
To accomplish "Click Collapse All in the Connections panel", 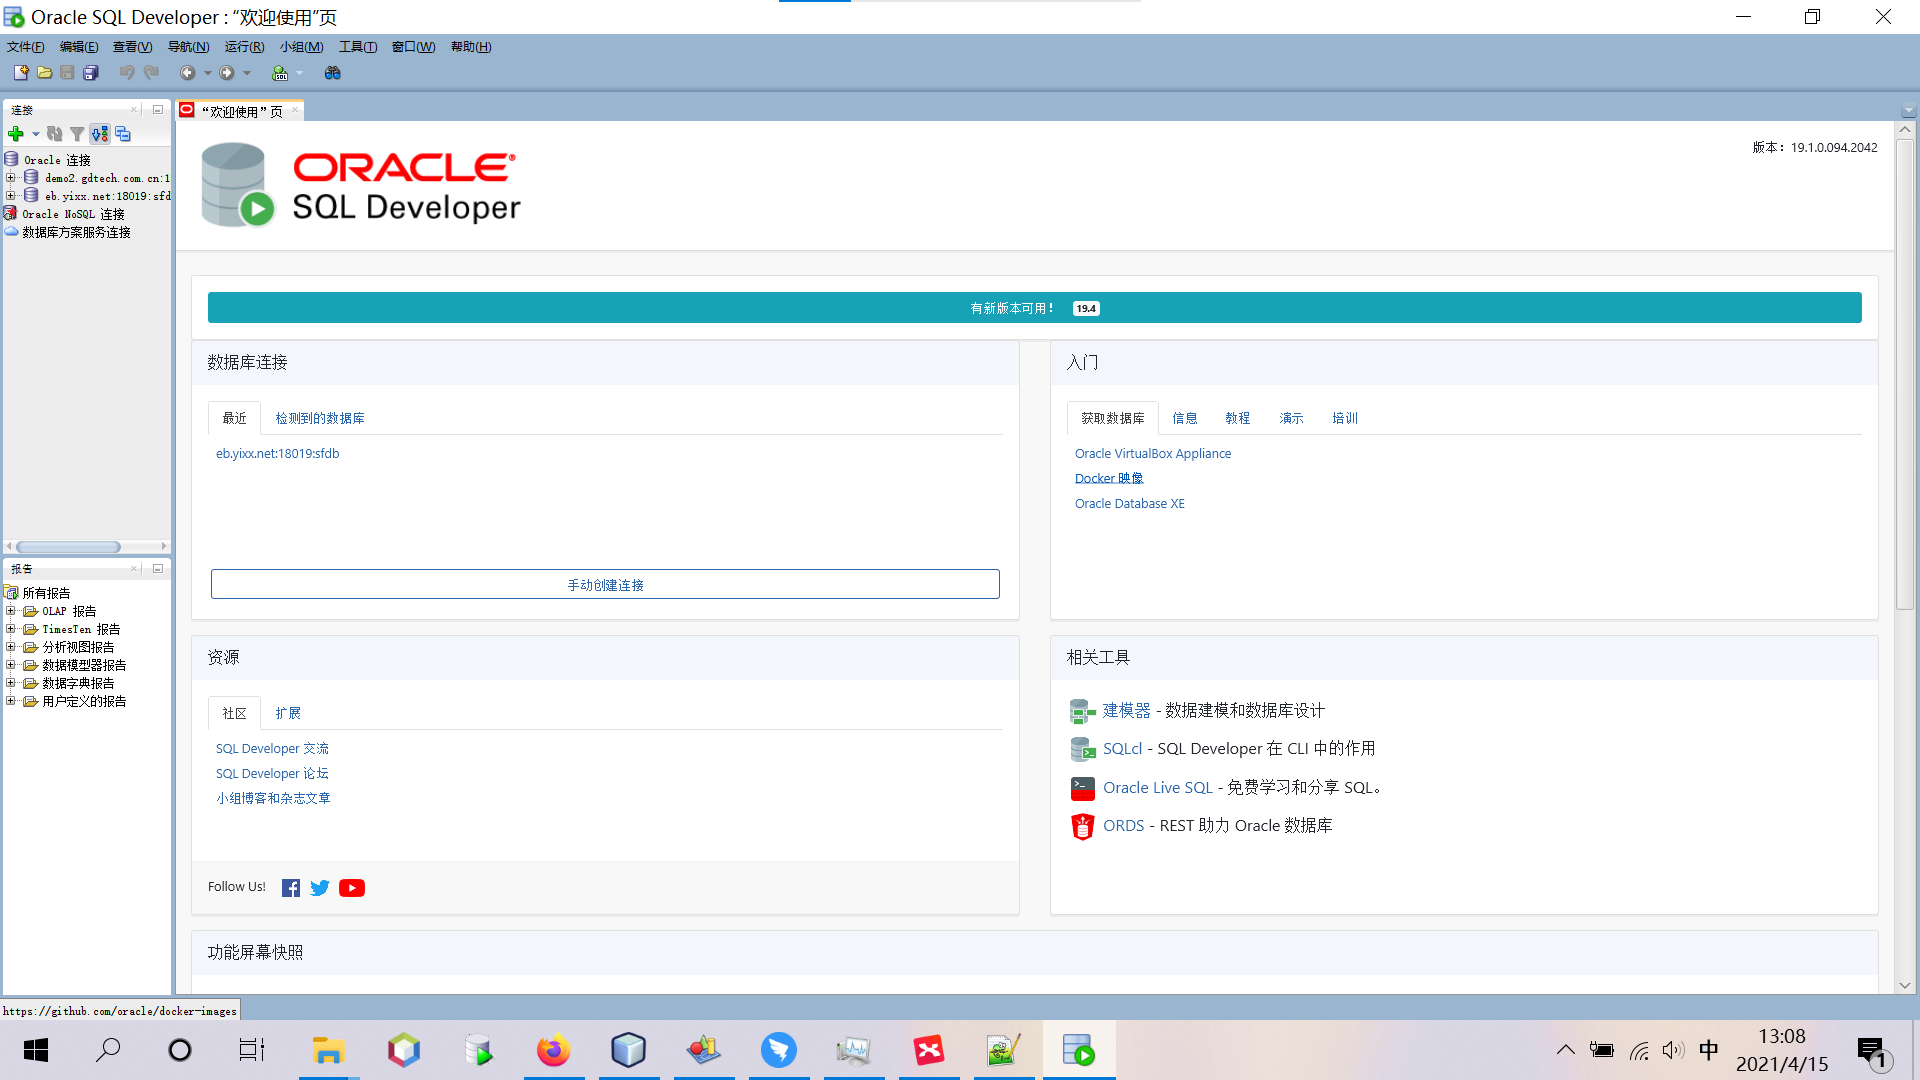I will (123, 134).
